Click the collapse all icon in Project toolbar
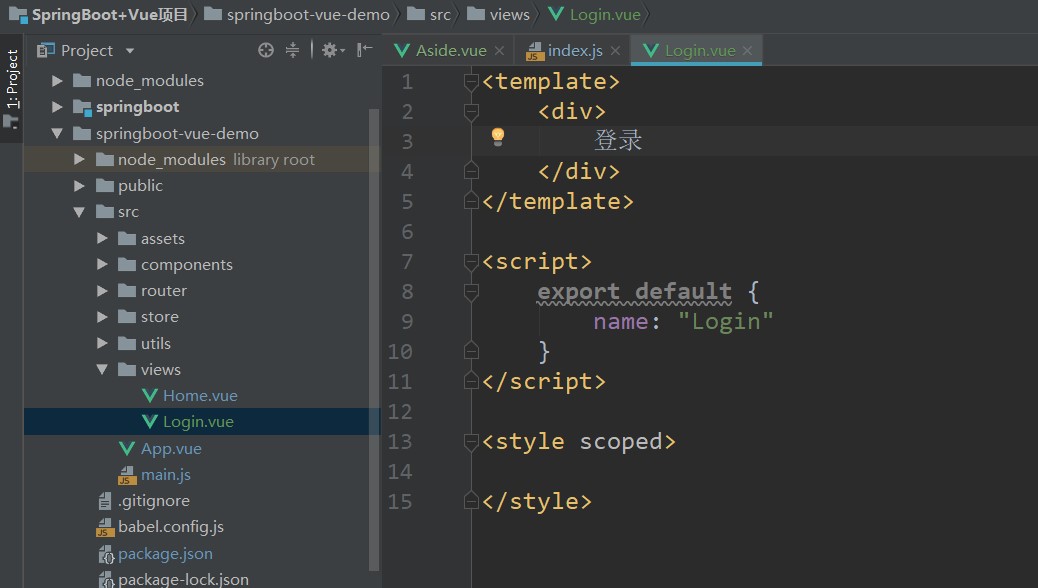 292,50
